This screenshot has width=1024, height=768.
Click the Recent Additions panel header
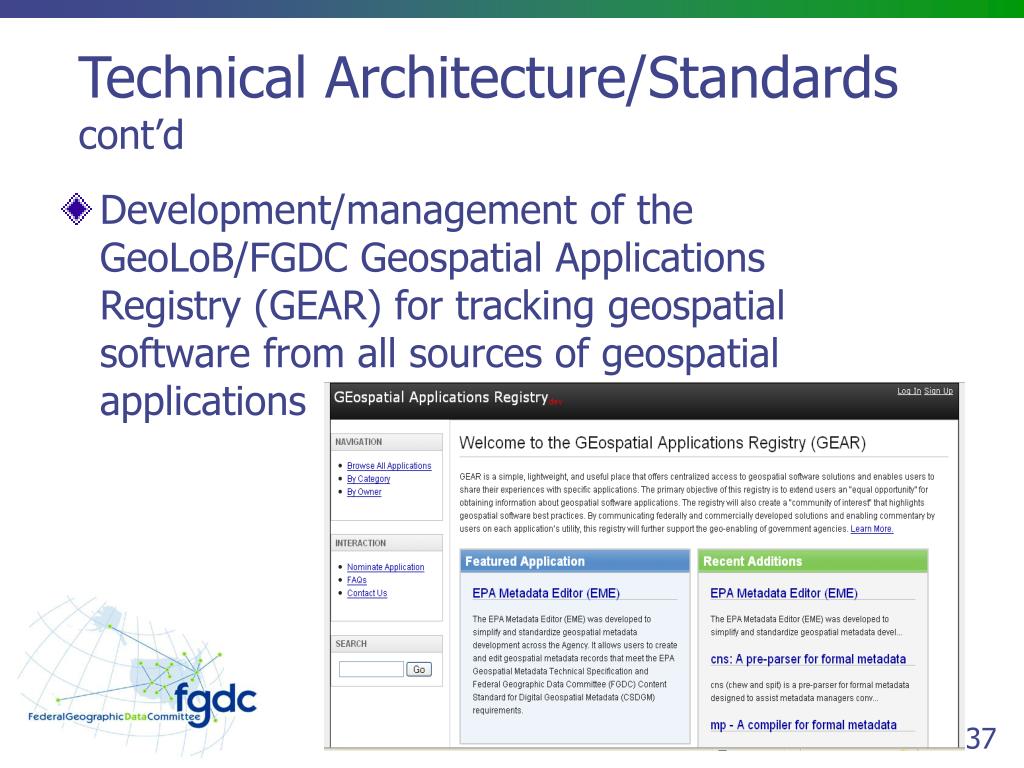812,561
